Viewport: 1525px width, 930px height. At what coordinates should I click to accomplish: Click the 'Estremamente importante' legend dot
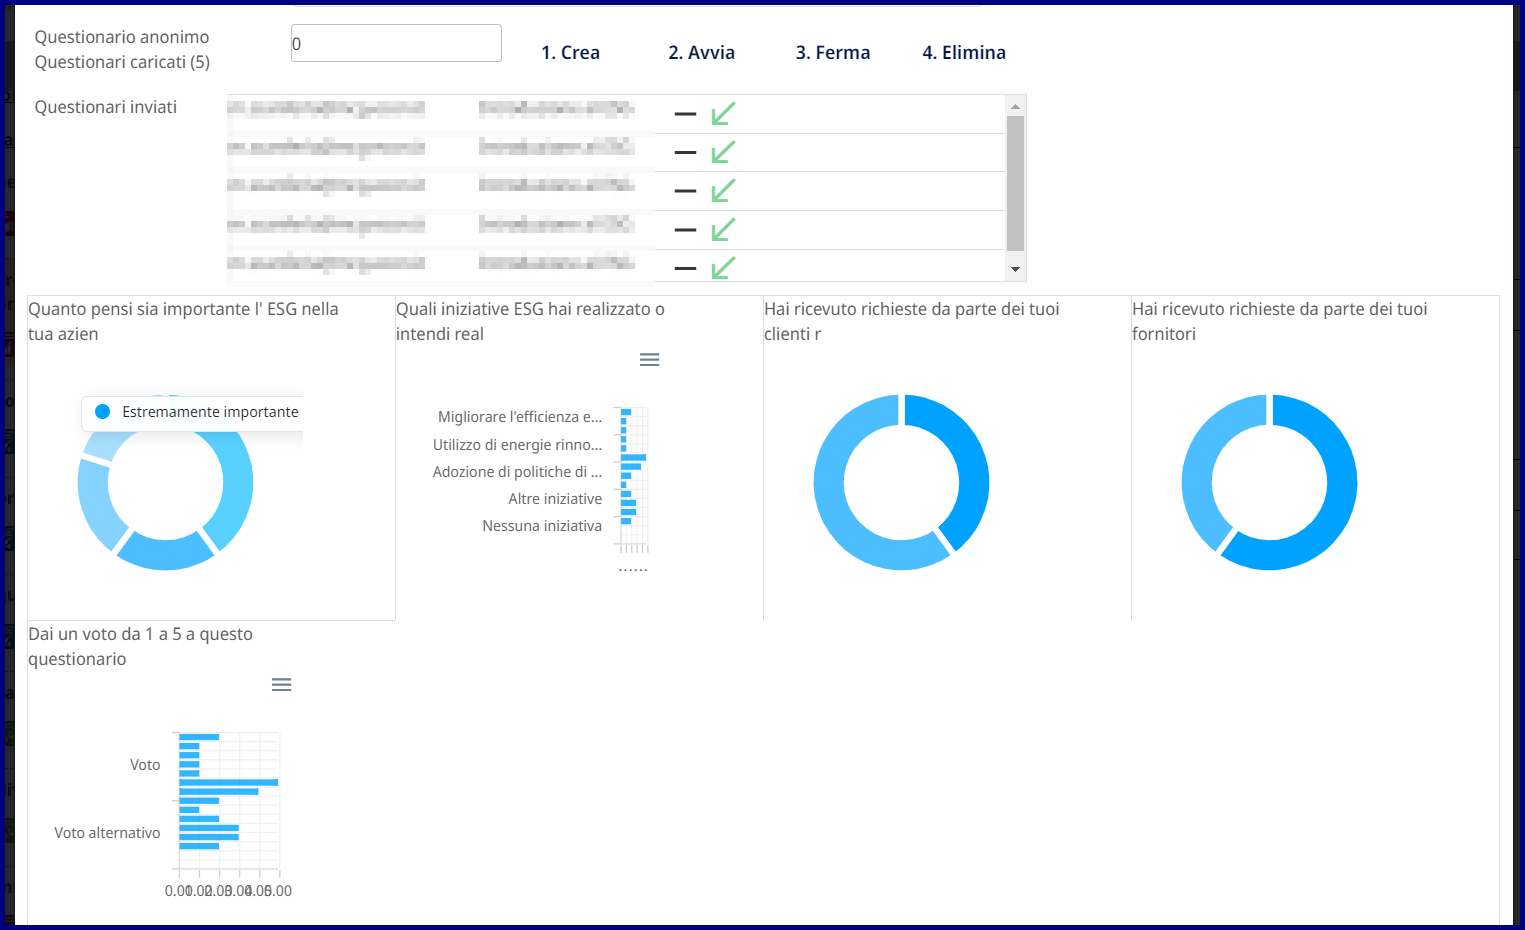pos(102,412)
